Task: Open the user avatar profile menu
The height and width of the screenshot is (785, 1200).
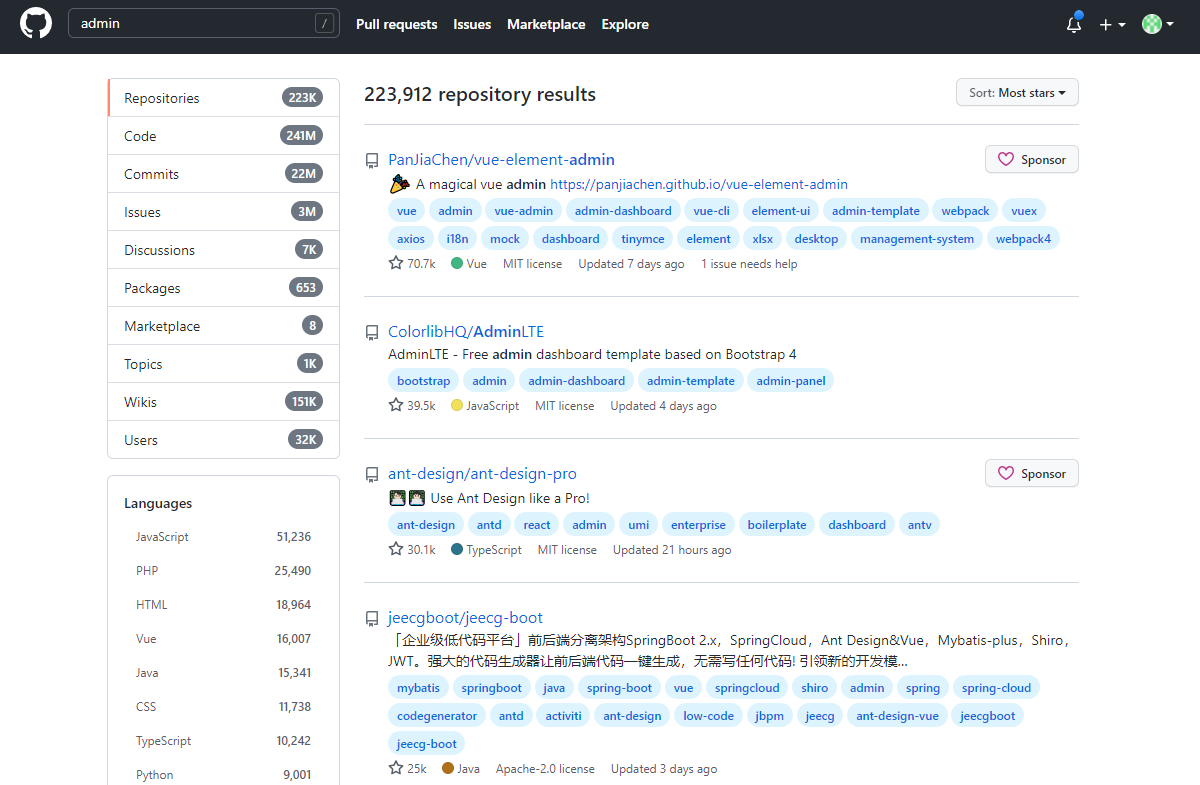Action: tap(1157, 25)
